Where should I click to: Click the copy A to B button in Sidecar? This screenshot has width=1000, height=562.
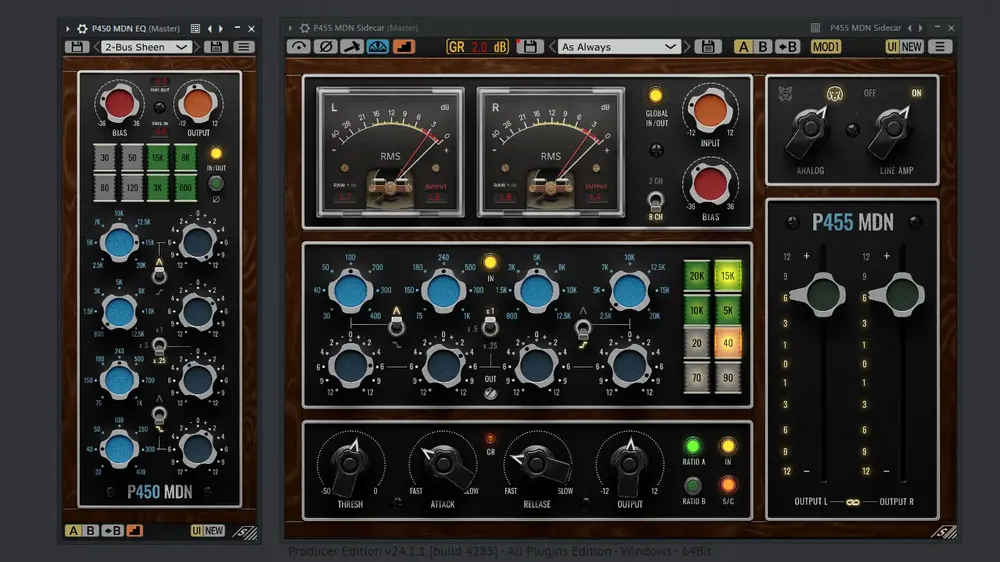point(788,47)
